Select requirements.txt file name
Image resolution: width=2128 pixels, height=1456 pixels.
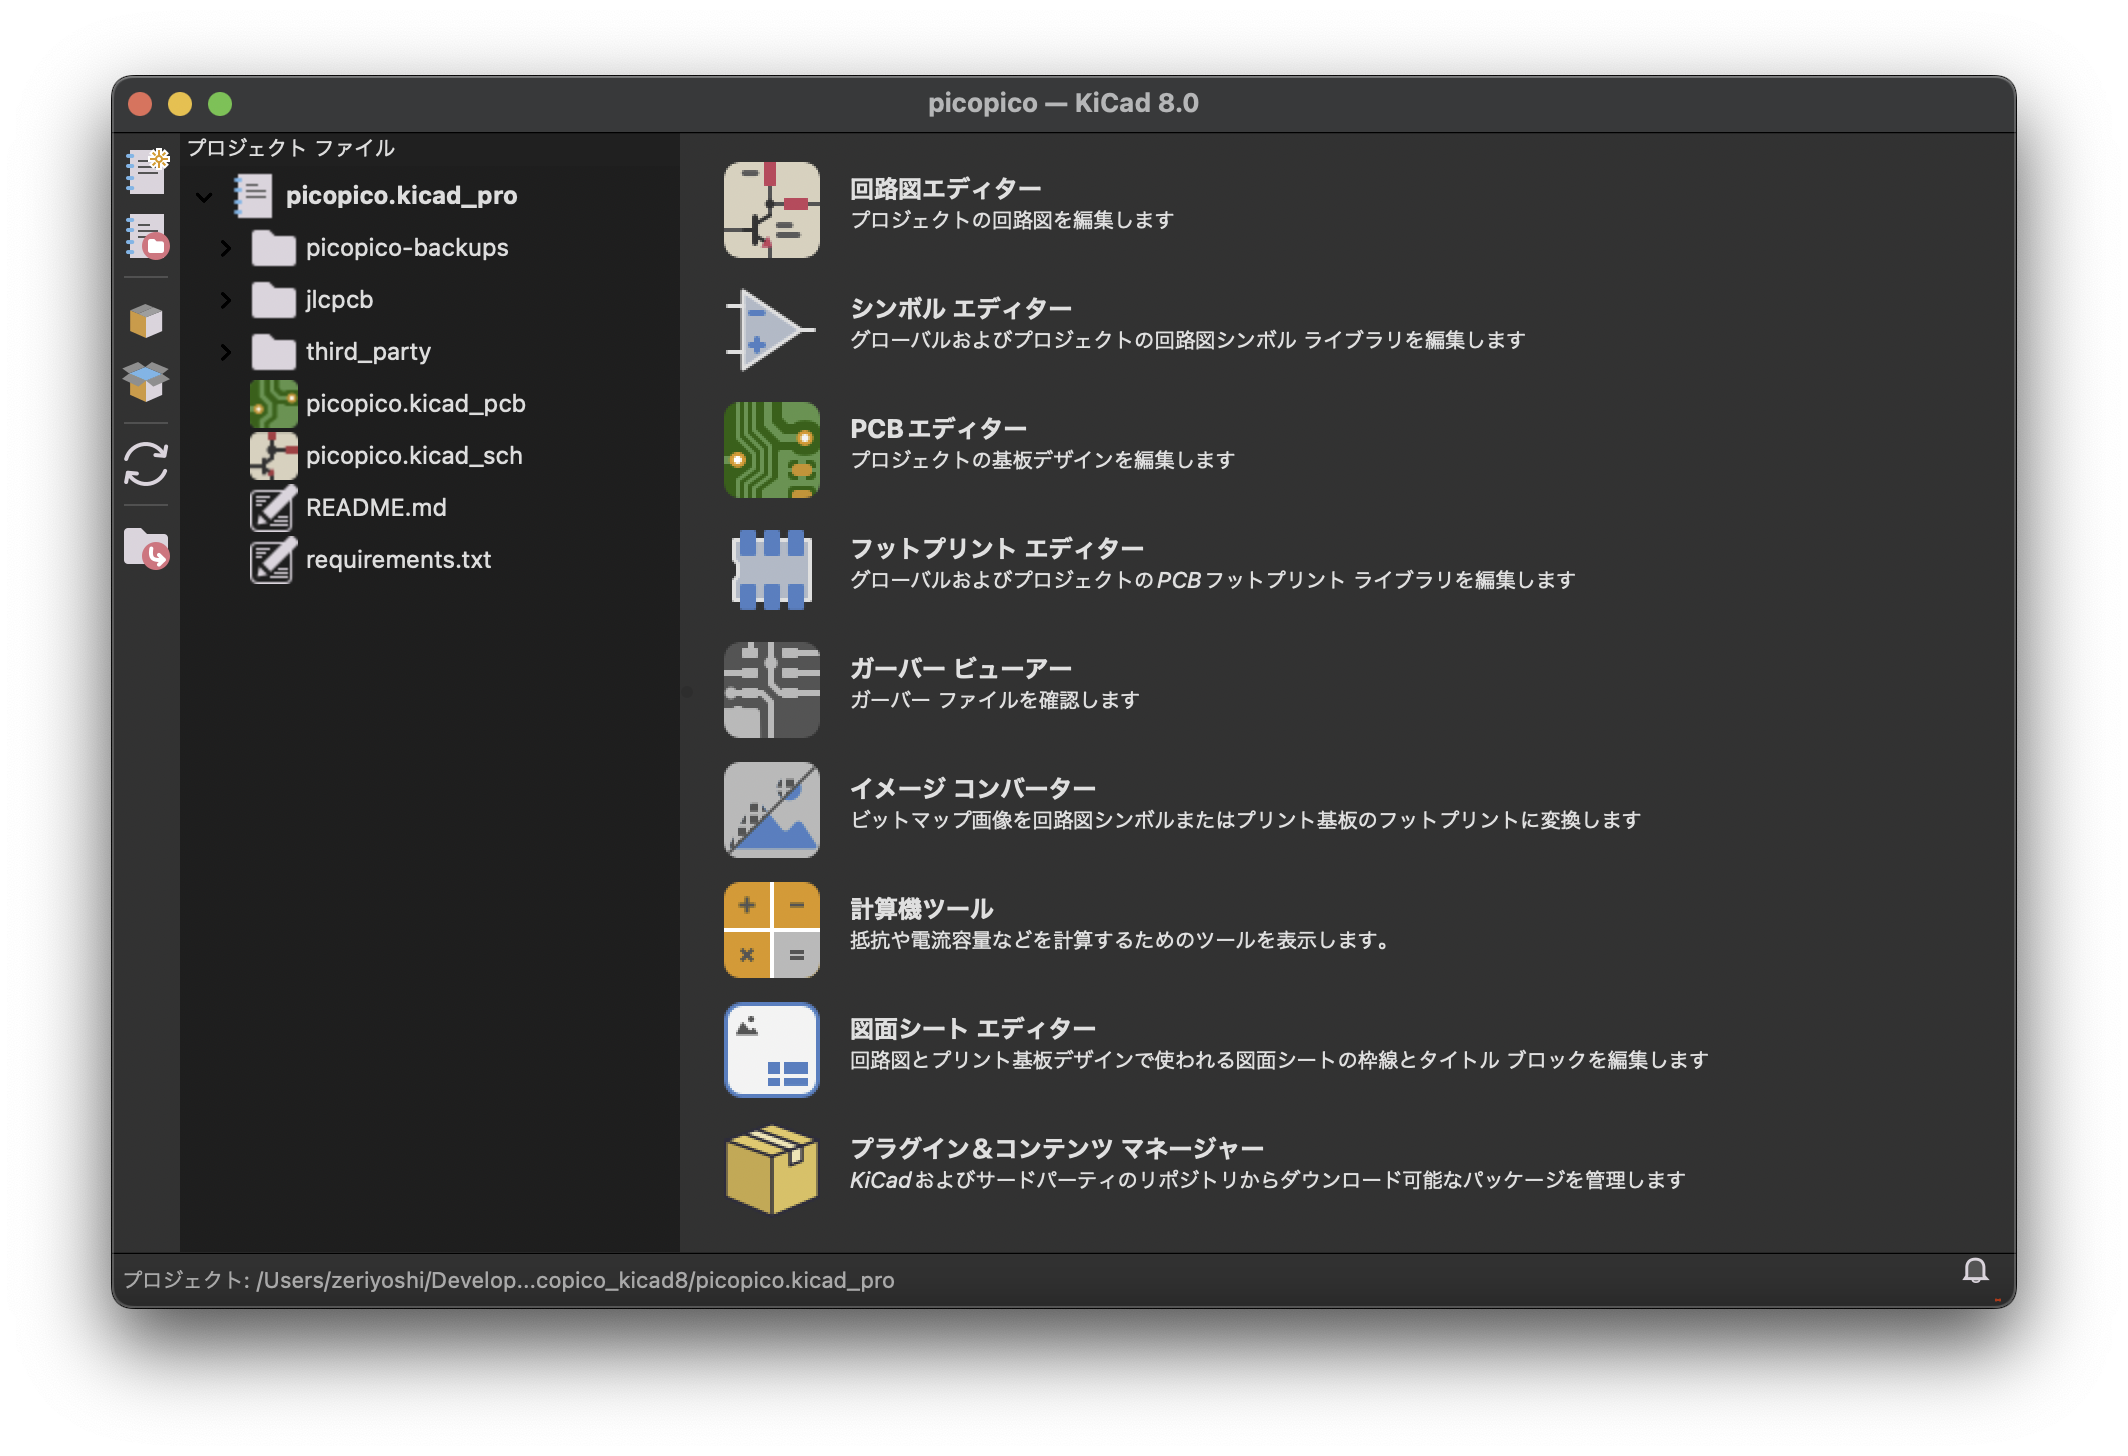(x=398, y=560)
